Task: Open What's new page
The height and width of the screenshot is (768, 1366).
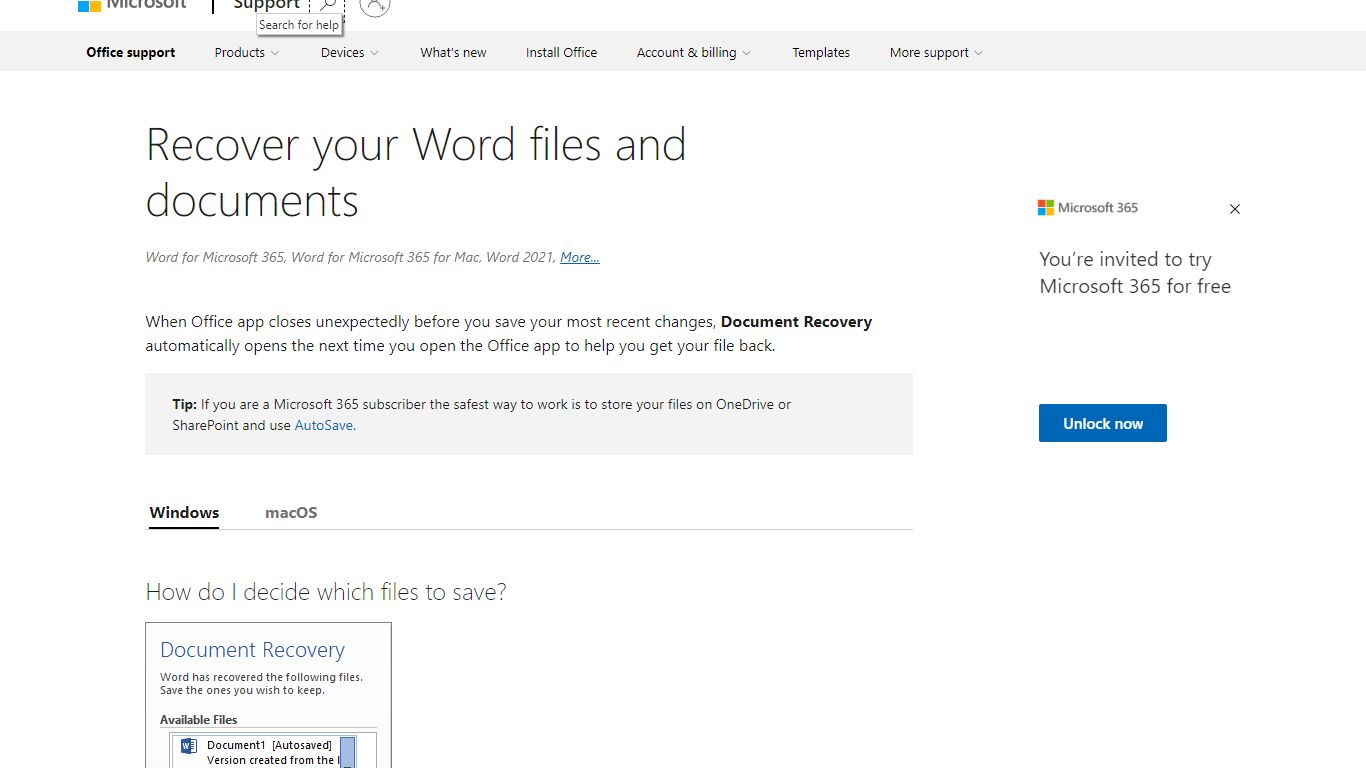Action: tap(453, 53)
